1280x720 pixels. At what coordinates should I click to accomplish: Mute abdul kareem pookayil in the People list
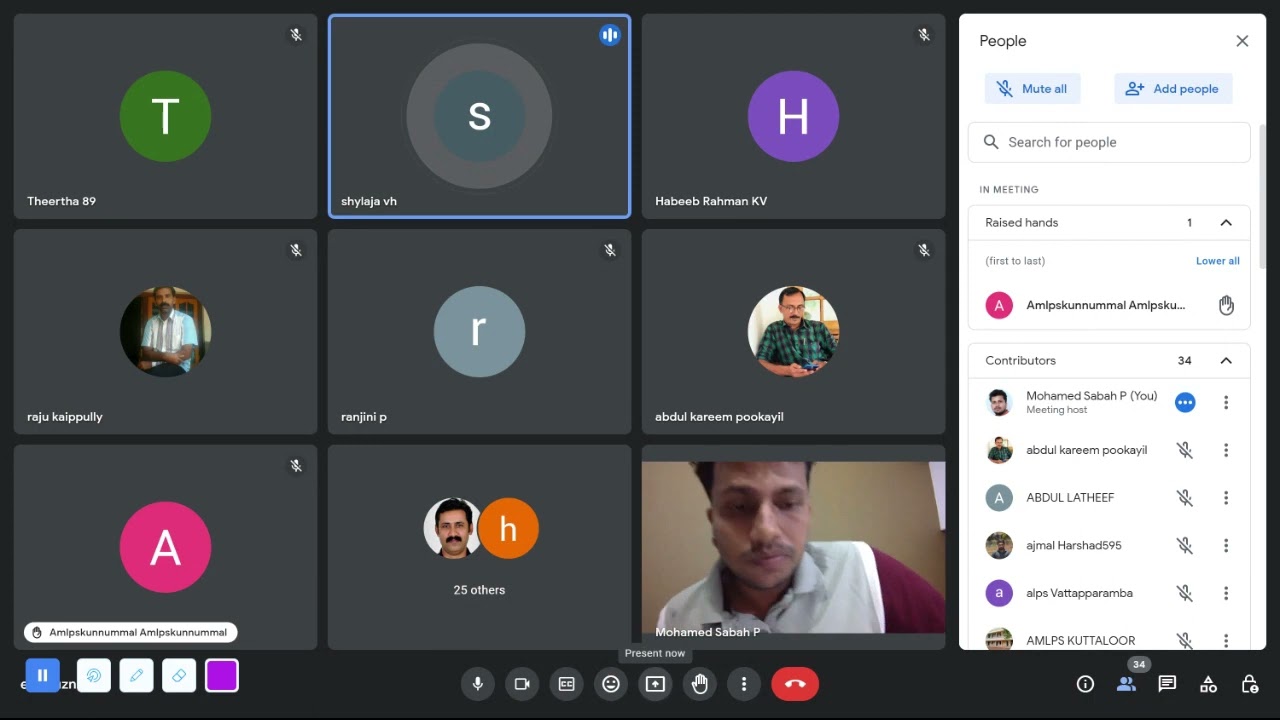[x=1185, y=451]
